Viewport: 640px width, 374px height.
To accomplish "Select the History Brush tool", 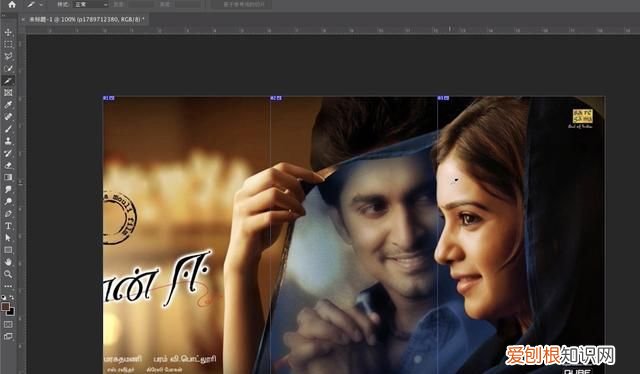I will 8,153.
